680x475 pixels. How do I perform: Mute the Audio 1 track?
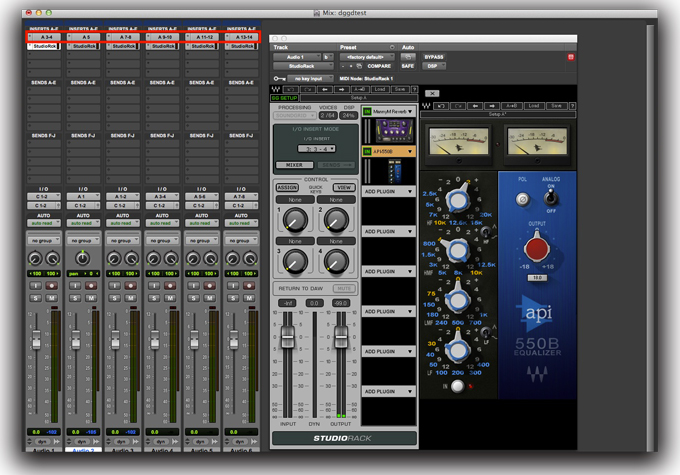(x=52, y=298)
